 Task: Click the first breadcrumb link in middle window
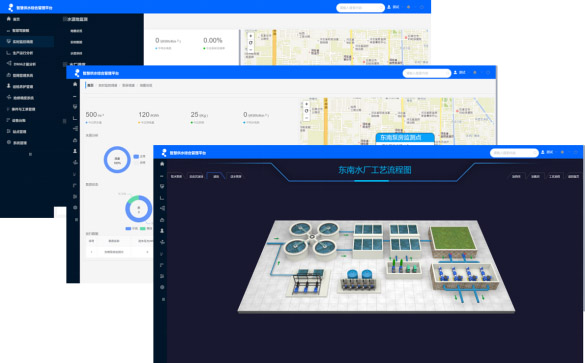90,85
